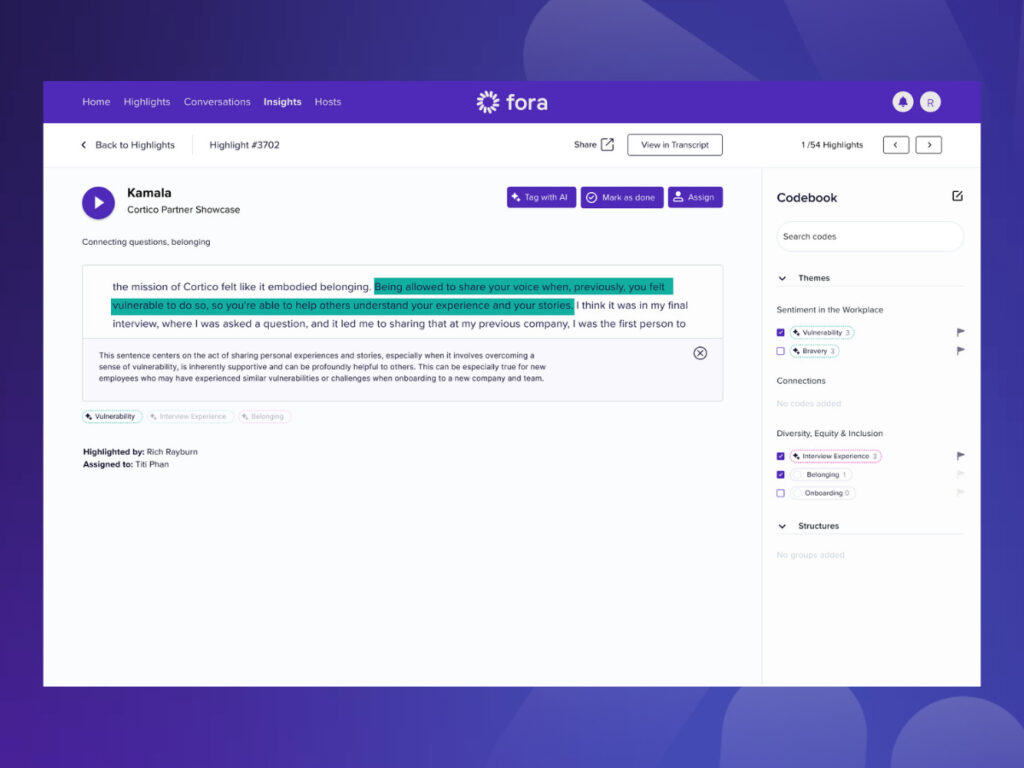Click the Belonging tag below the transcript

pos(264,417)
